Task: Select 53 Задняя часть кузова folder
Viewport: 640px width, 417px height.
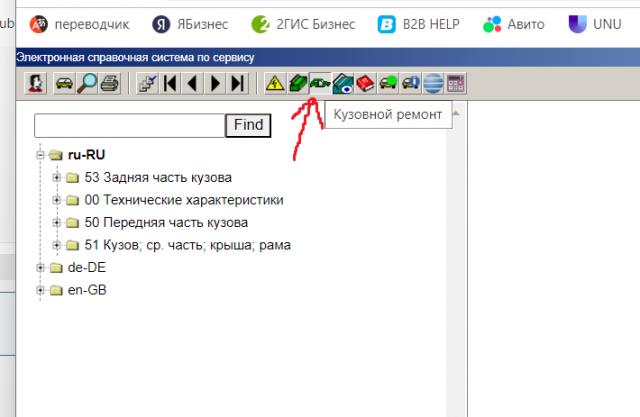Action: click(158, 177)
